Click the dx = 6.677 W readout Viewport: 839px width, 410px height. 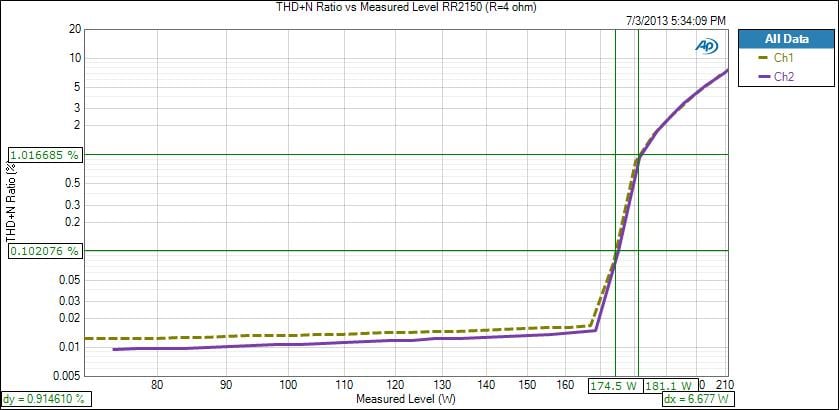[x=698, y=399]
